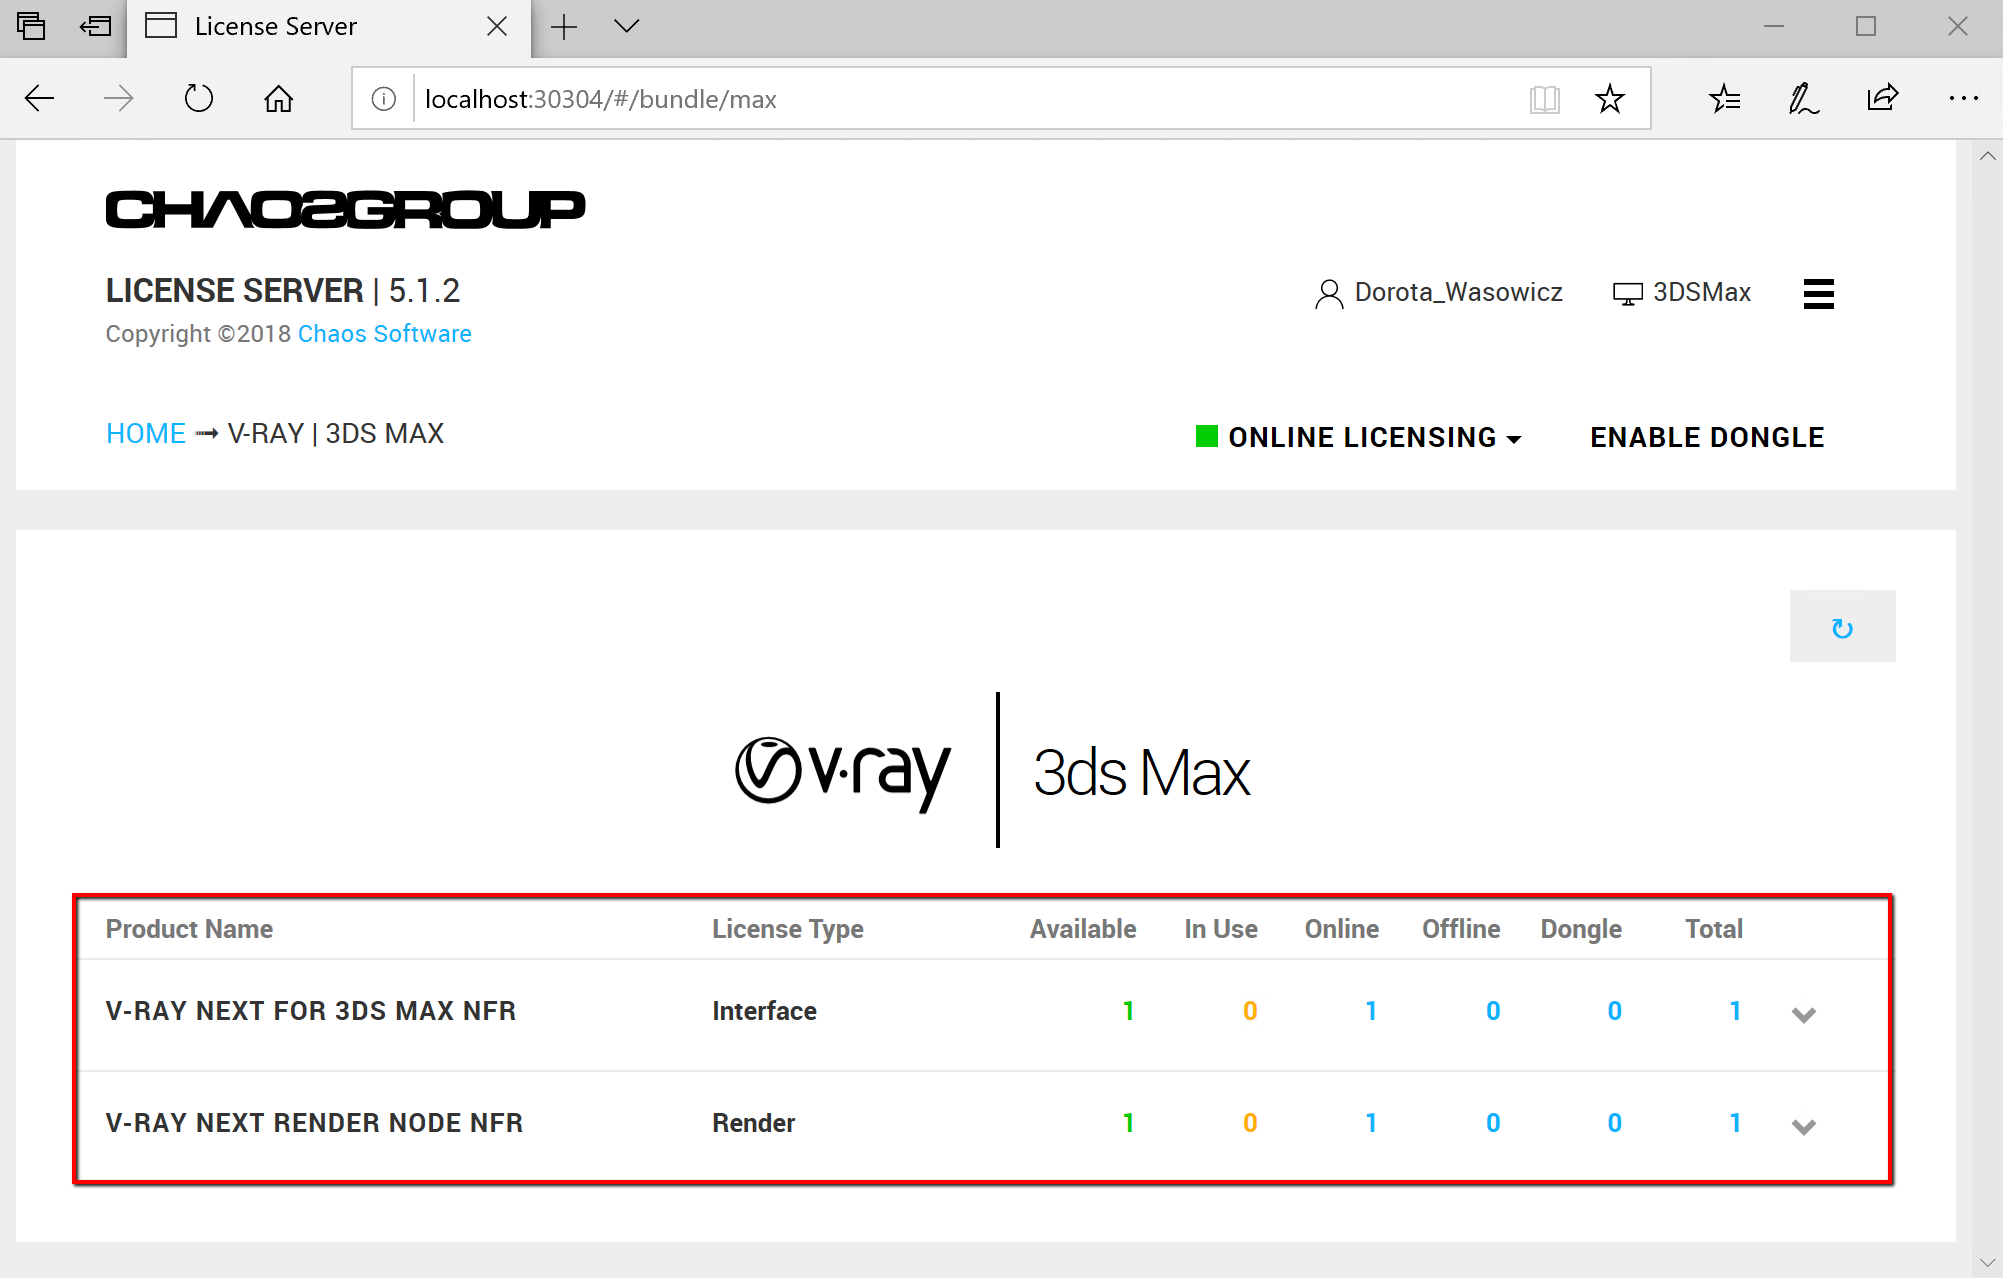The height and width of the screenshot is (1278, 2003).
Task: Click the browser refresh page icon
Action: (x=198, y=98)
